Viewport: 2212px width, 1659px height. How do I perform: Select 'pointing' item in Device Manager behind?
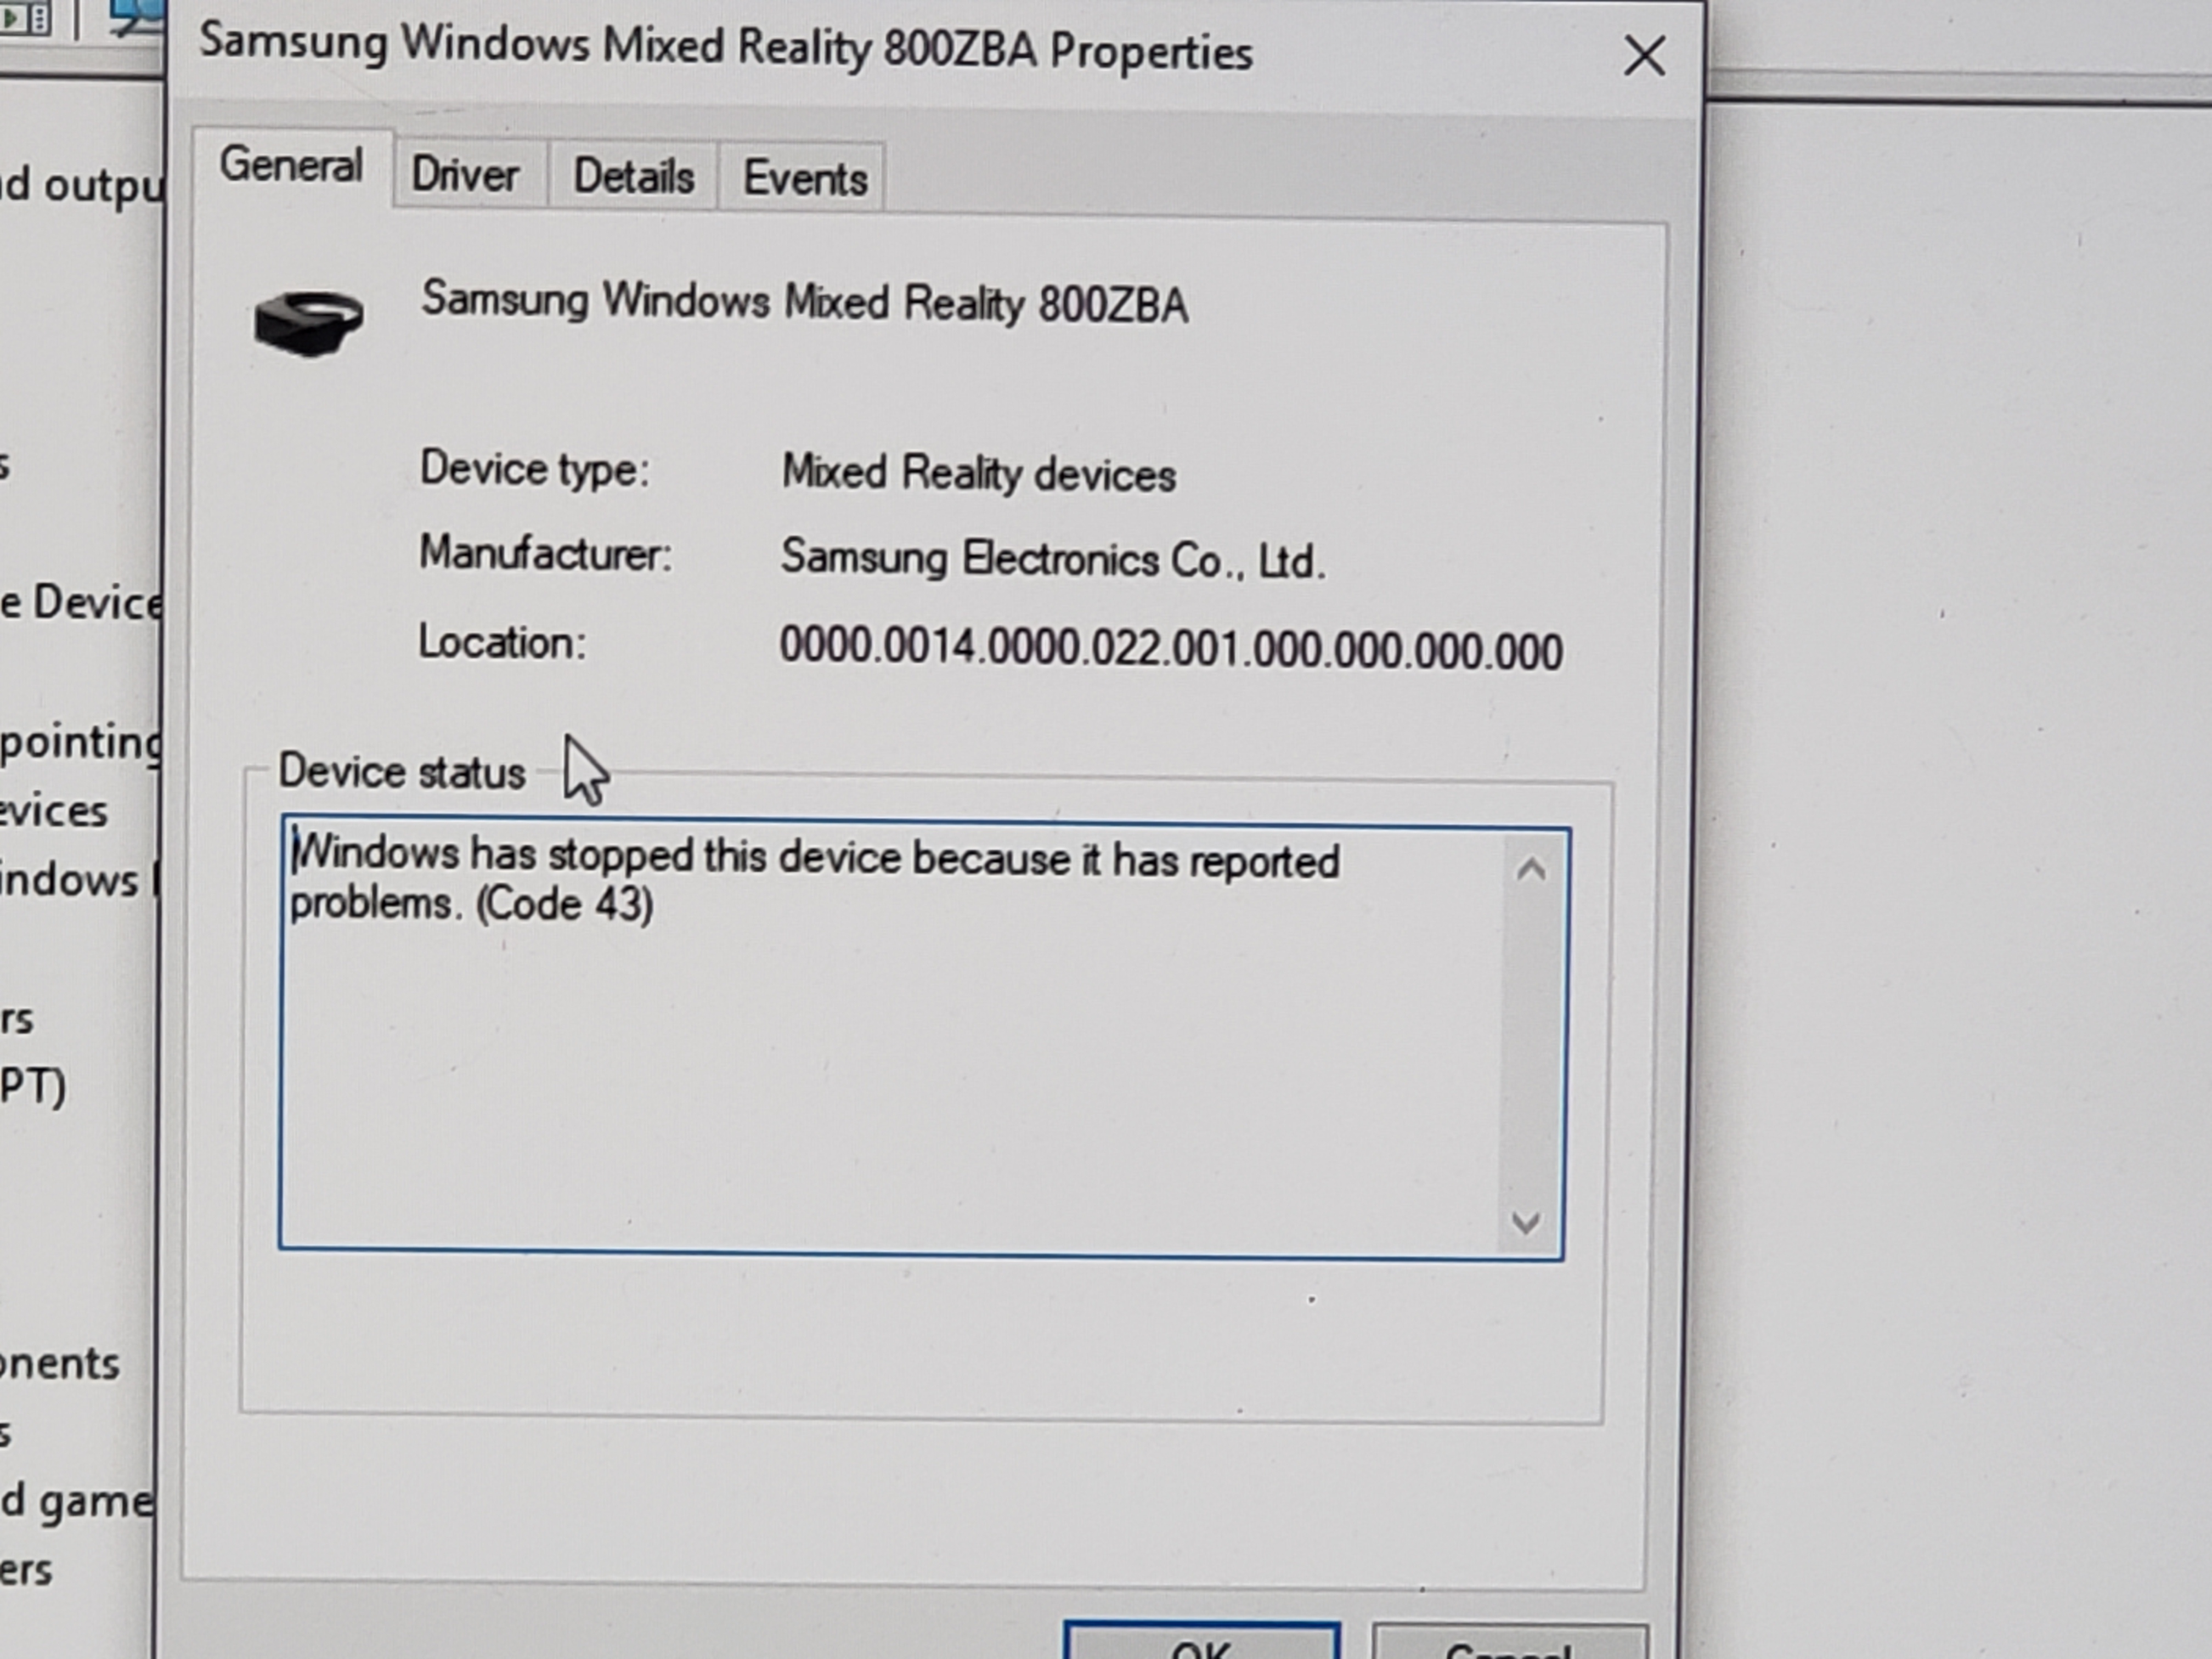80,743
